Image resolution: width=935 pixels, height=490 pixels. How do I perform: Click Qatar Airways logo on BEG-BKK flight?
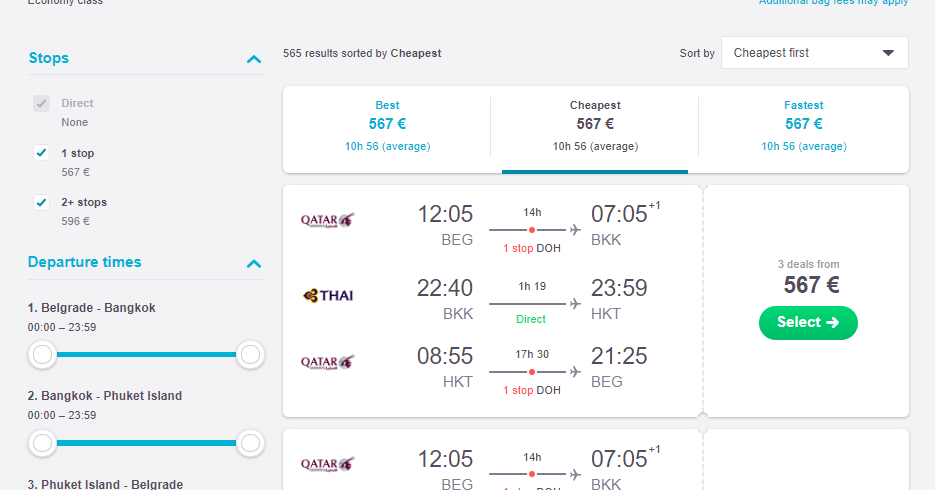point(327,220)
